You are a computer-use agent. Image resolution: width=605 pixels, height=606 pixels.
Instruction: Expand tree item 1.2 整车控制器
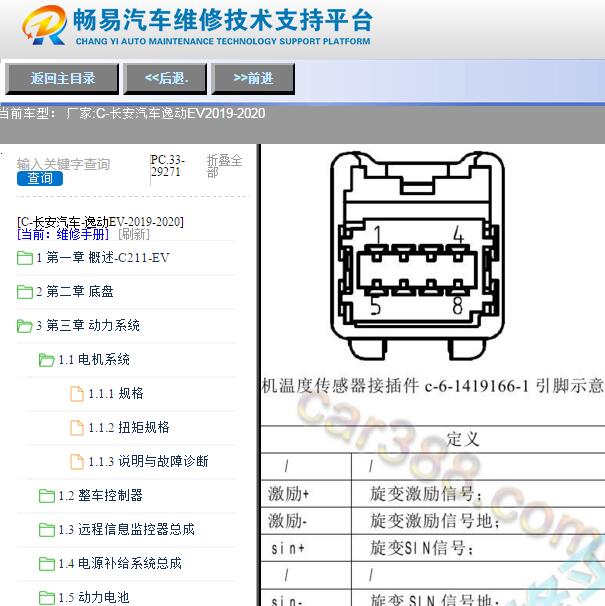(101, 495)
